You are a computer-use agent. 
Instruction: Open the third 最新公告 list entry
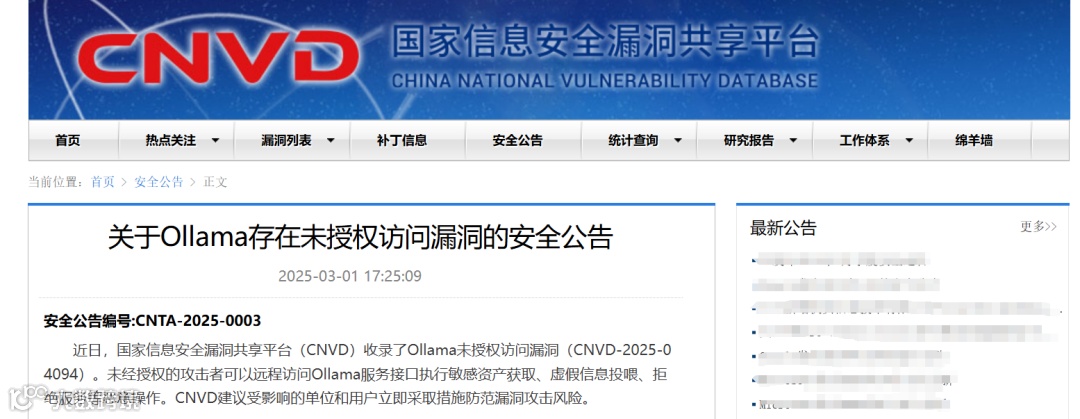[x=902, y=308]
